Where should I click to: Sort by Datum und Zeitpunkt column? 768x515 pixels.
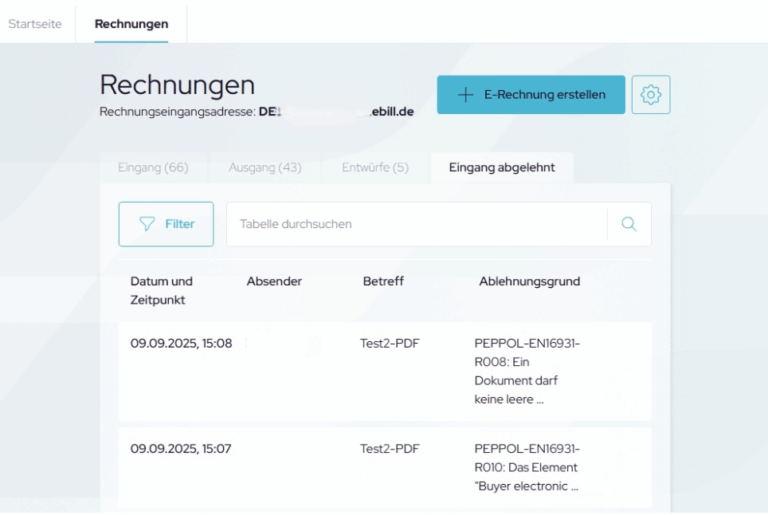click(162, 290)
